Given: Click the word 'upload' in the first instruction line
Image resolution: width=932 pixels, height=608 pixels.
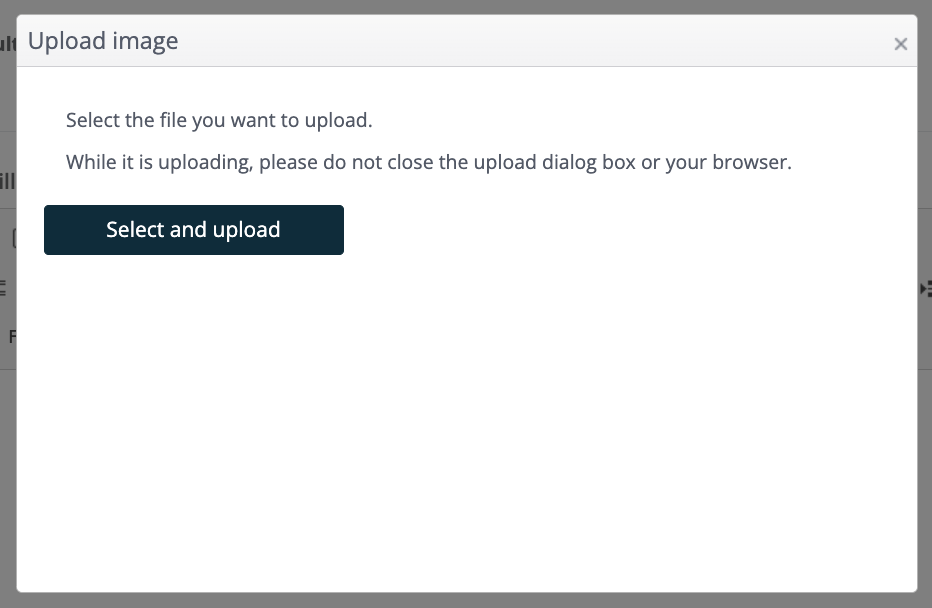Looking at the screenshot, I should click(338, 120).
